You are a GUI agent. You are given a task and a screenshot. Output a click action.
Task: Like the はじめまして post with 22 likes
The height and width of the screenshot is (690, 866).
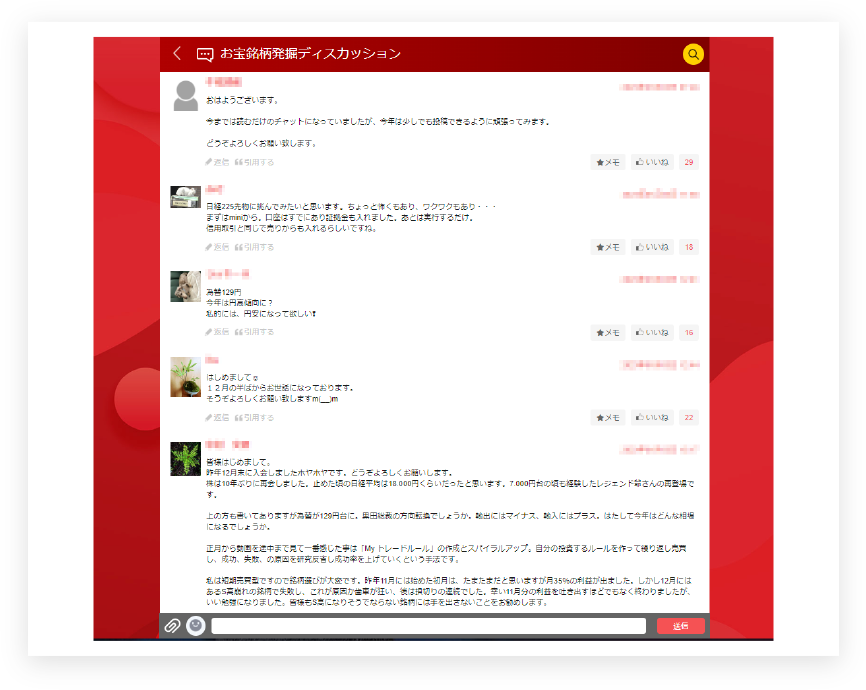[652, 417]
